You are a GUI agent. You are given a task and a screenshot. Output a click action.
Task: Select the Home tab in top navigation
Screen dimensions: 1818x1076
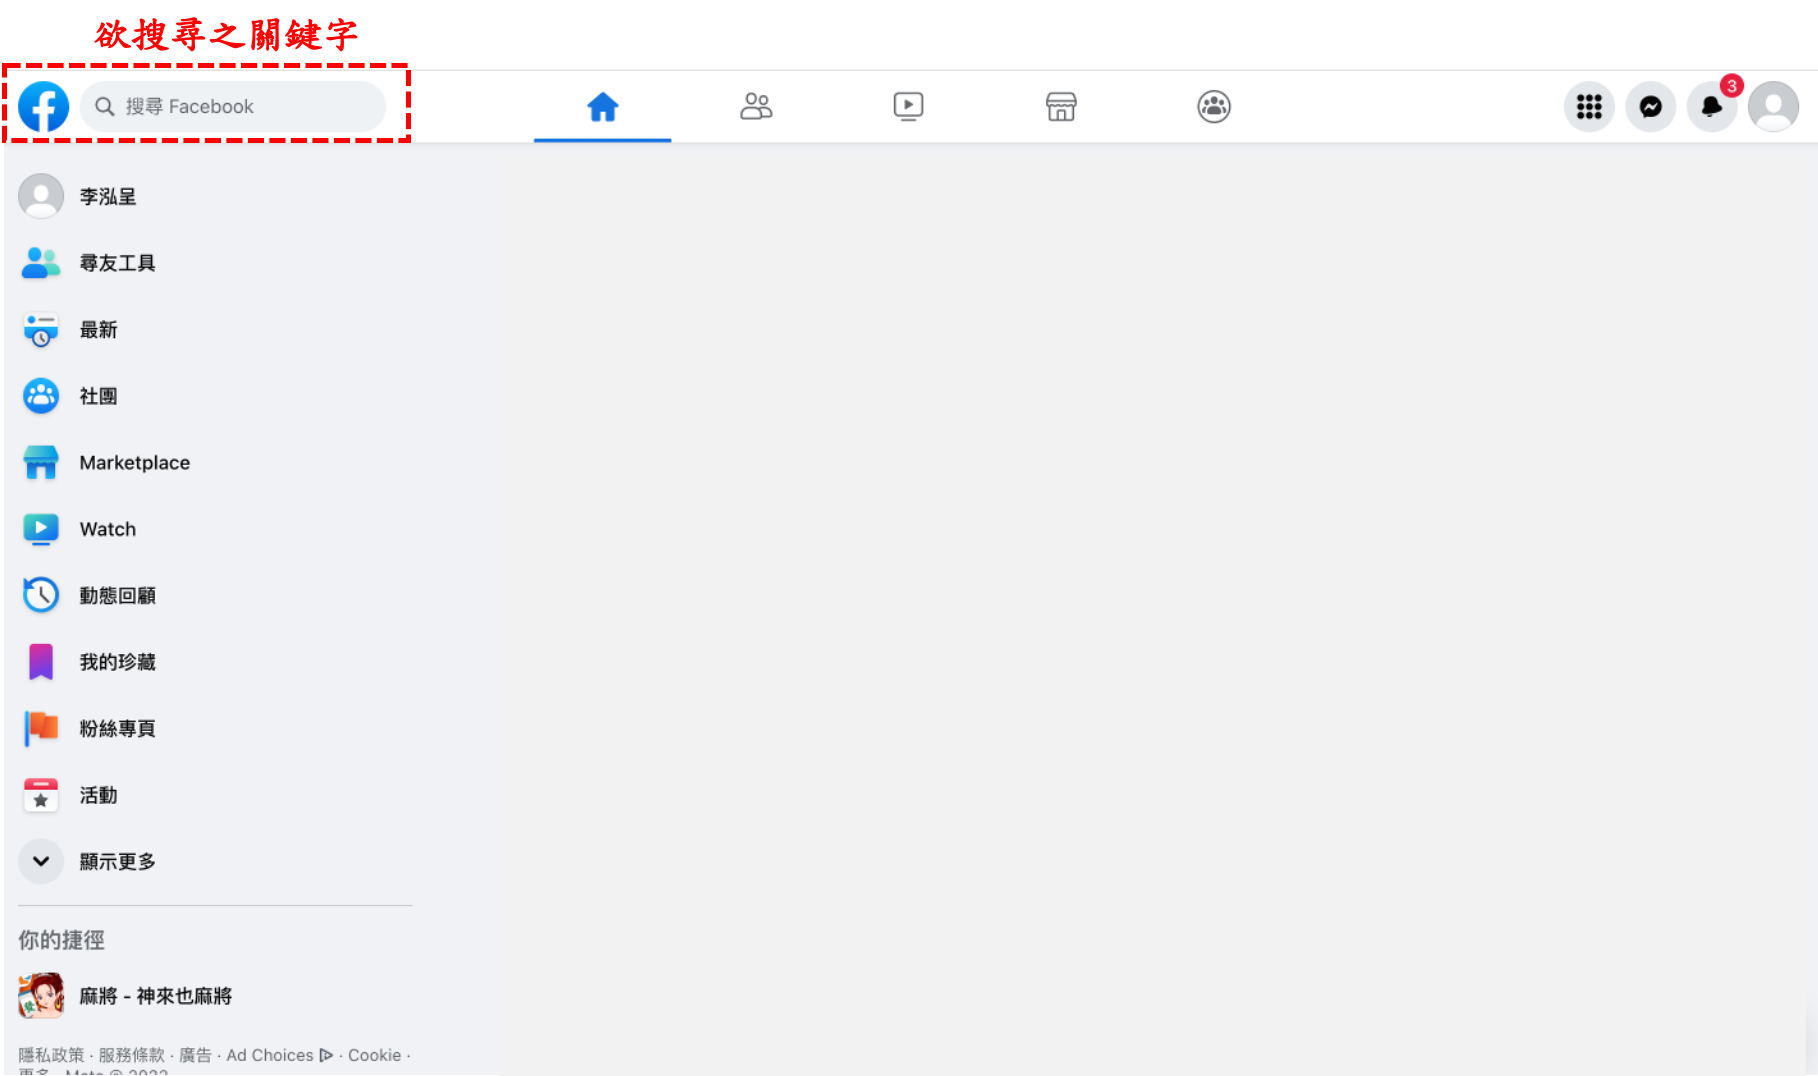(x=603, y=106)
